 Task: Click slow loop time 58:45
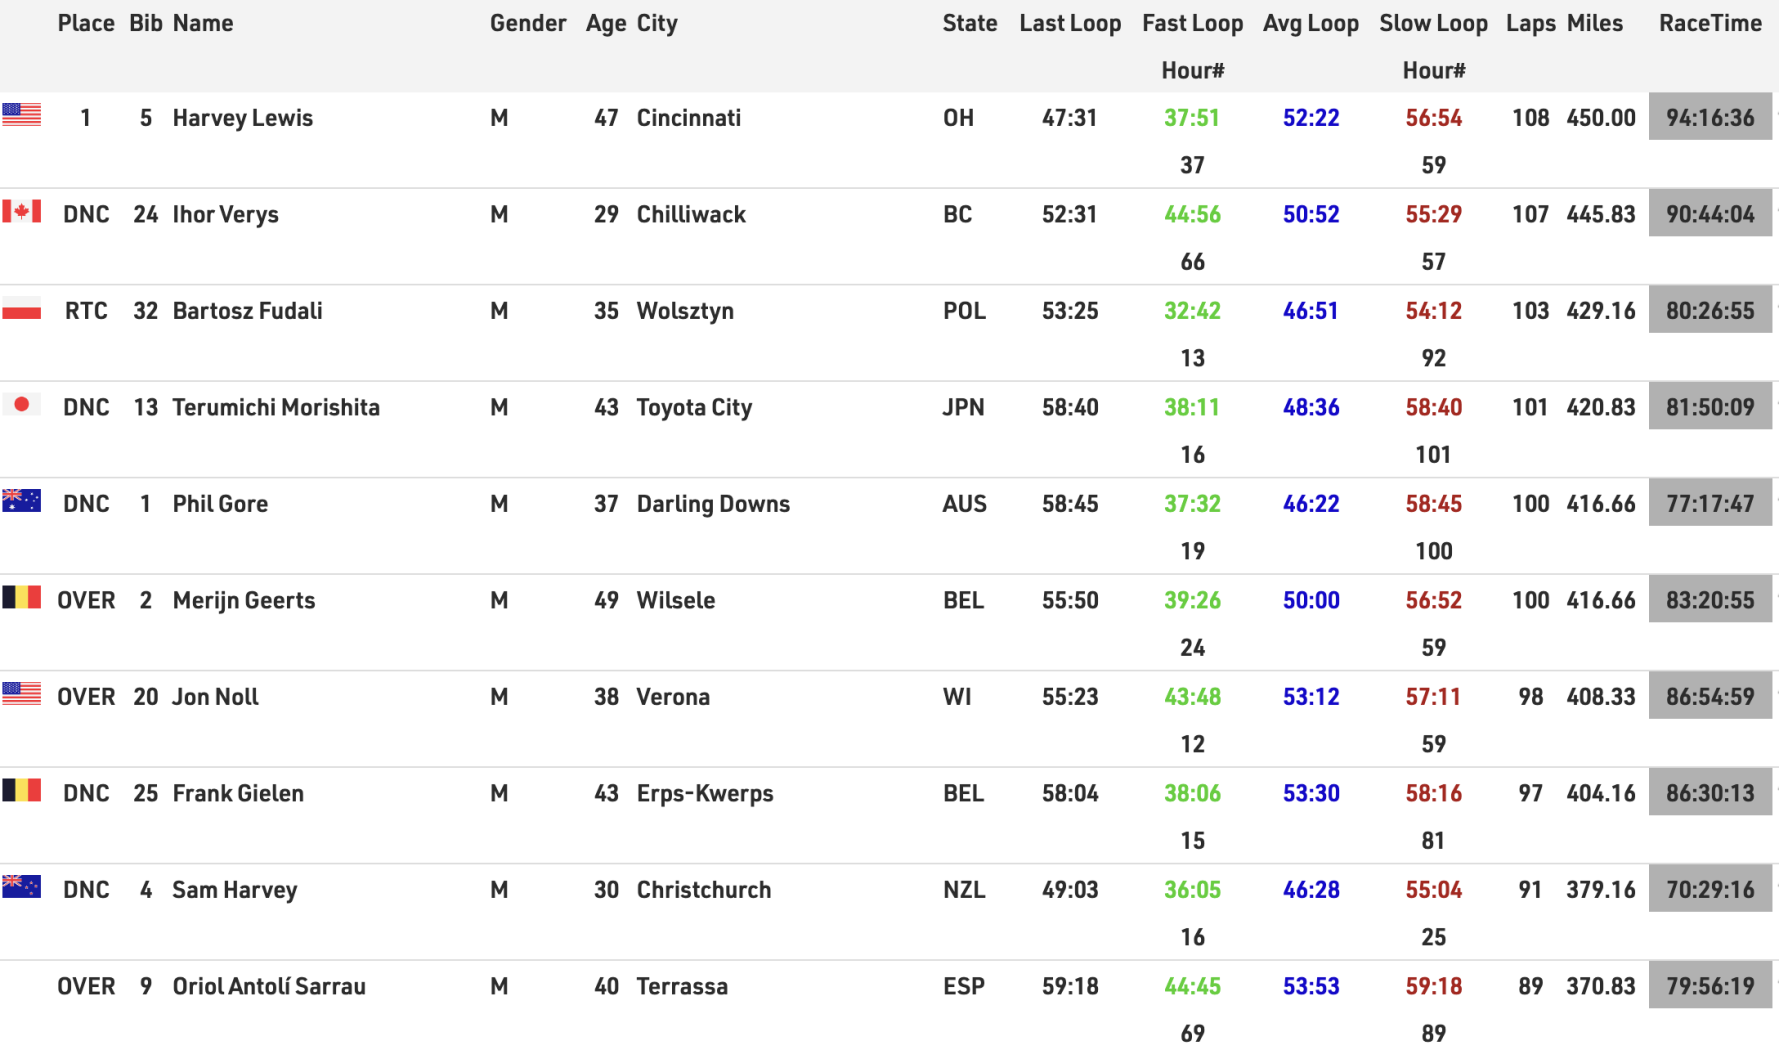1434,503
